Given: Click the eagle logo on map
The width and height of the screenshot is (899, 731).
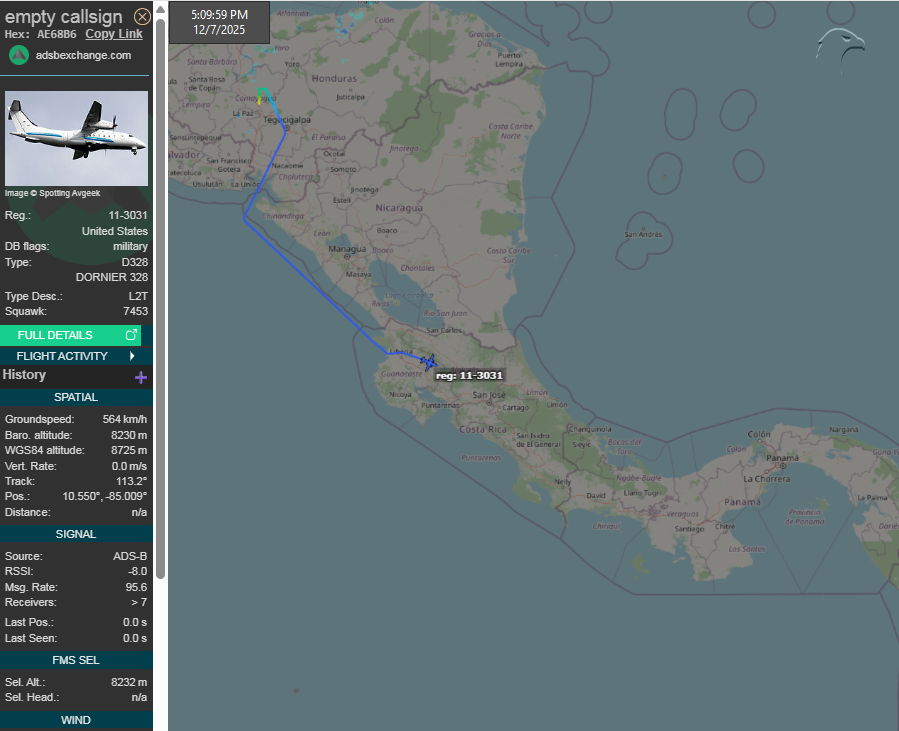Looking at the screenshot, I should (x=841, y=52).
